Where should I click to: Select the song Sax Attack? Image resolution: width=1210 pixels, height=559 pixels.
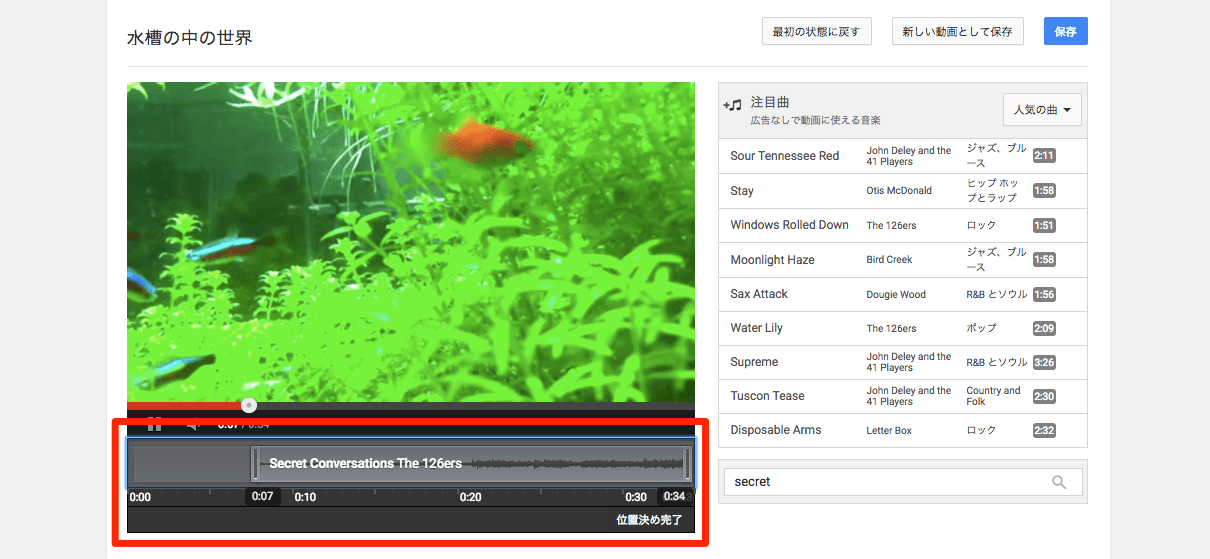[759, 294]
